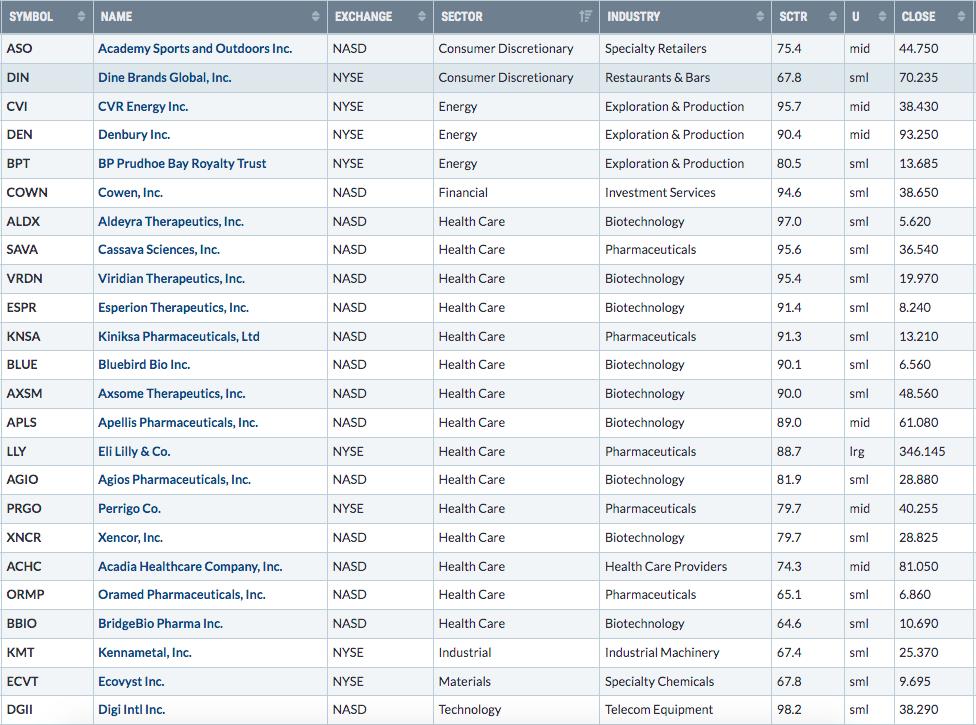The image size is (976, 725).
Task: Sort table by Symbol column arrows
Action: coord(81,17)
